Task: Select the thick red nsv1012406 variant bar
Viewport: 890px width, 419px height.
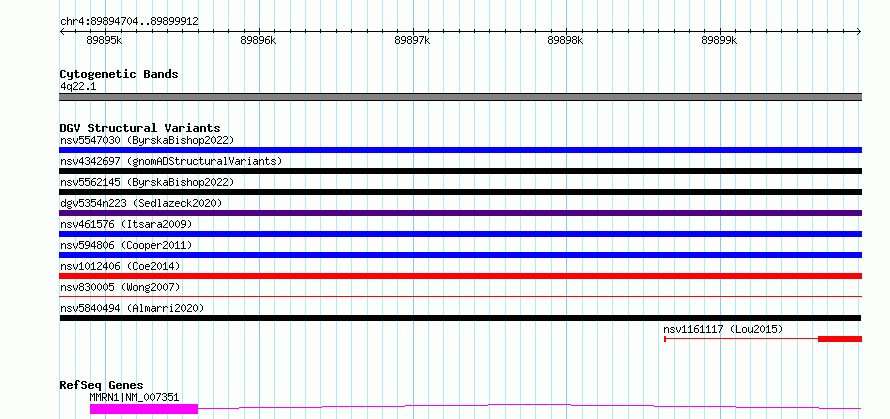Action: point(460,276)
